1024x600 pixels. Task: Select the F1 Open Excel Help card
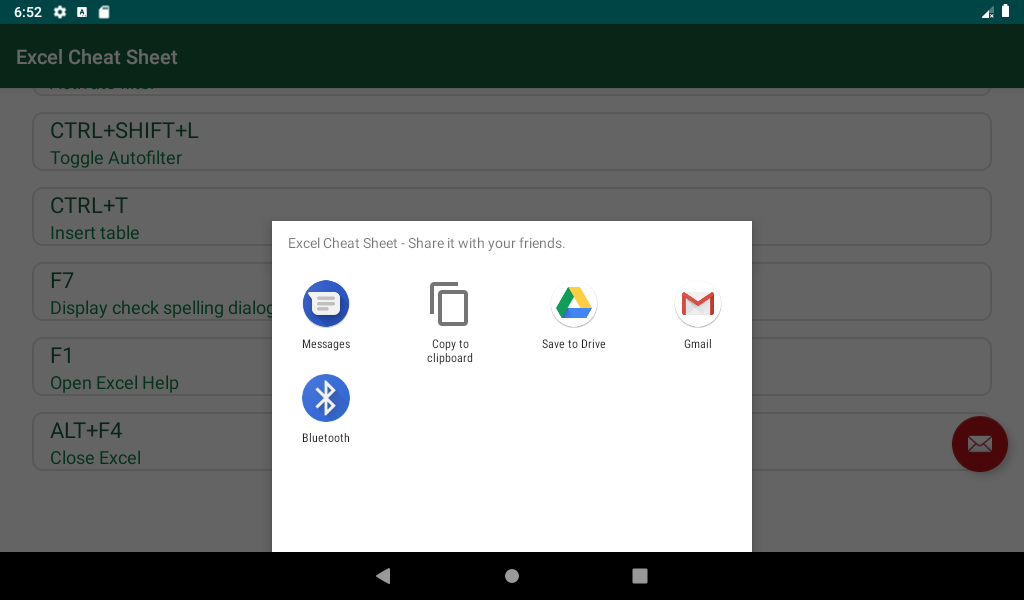512,367
